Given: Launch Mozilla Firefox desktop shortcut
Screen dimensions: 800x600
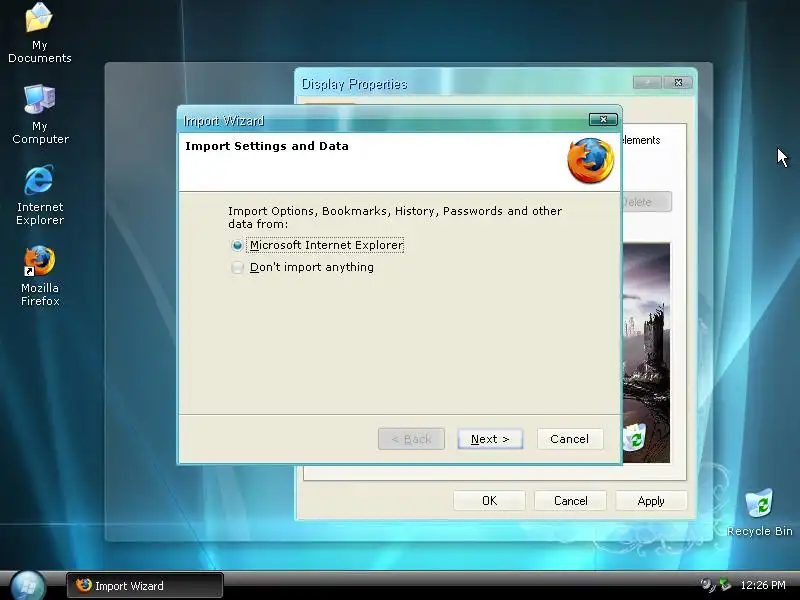Looking at the screenshot, I should tap(40, 276).
